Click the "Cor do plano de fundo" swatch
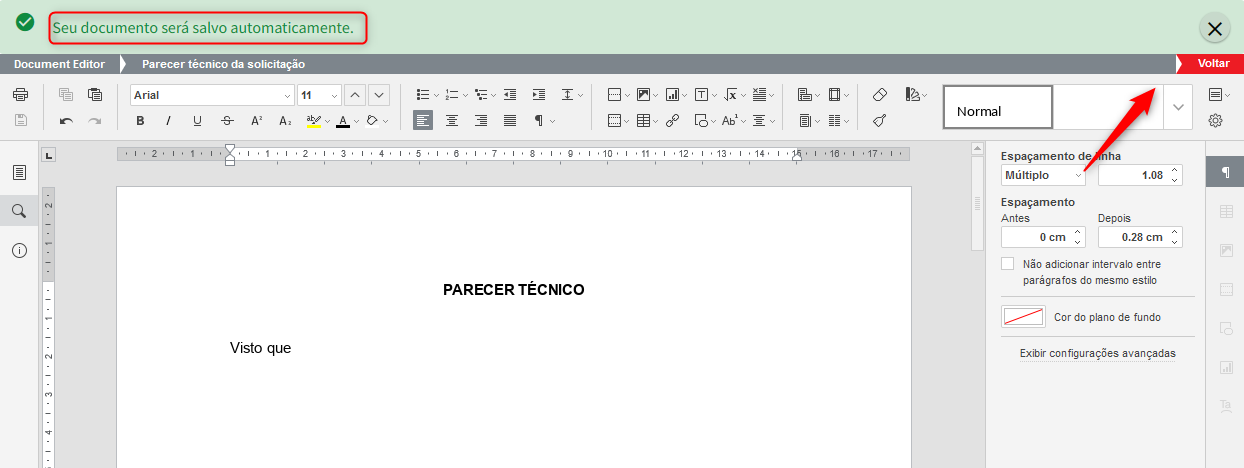Viewport: 1244px width, 468px height. coord(1023,317)
